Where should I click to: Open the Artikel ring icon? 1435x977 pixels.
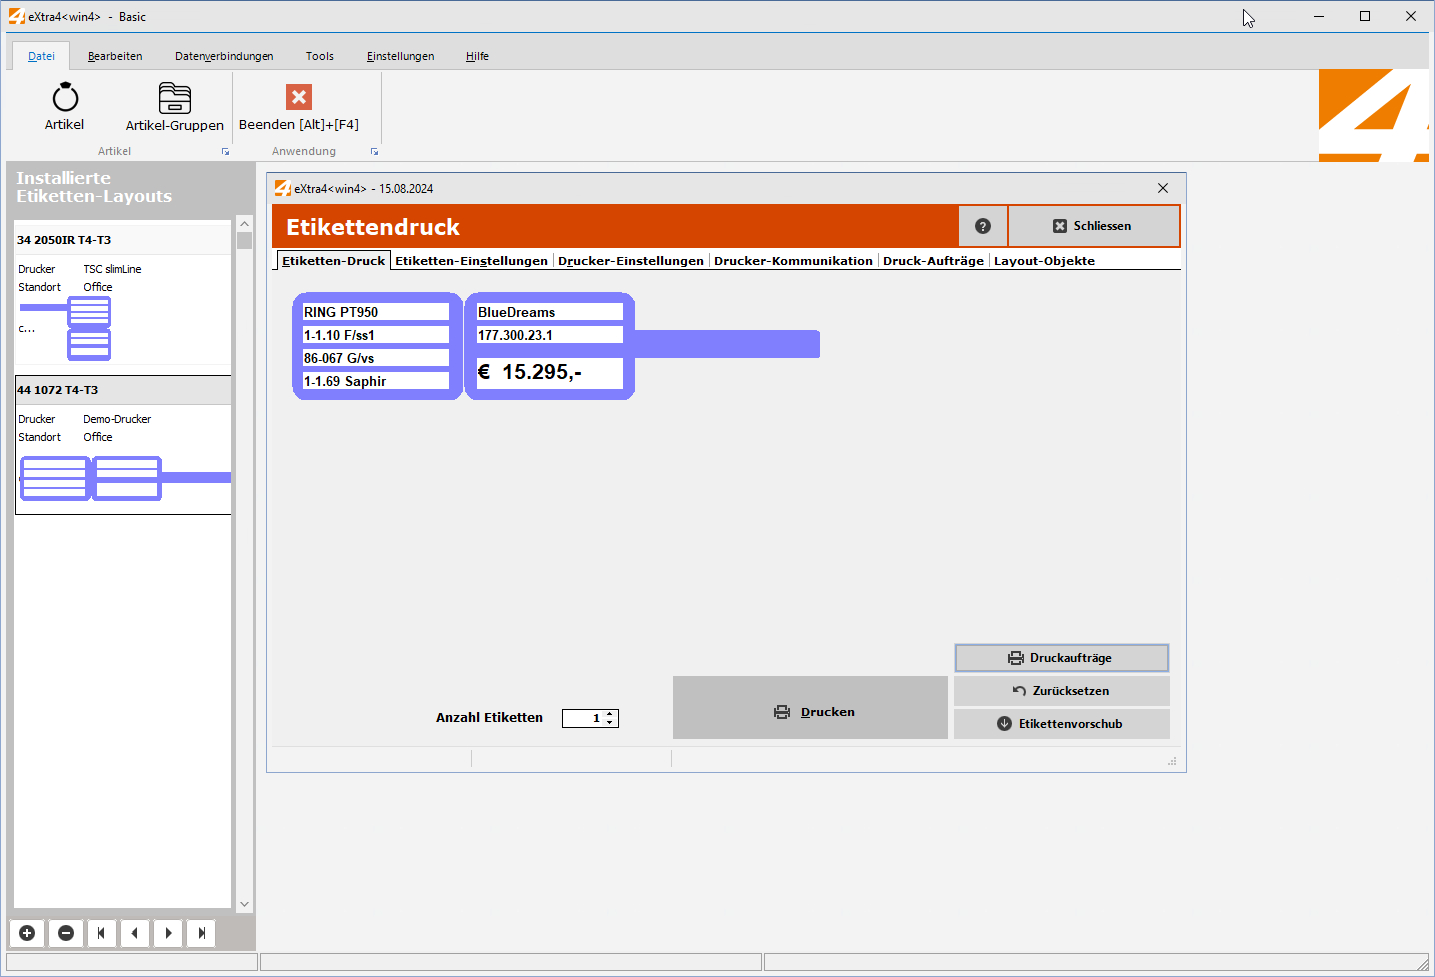(65, 98)
